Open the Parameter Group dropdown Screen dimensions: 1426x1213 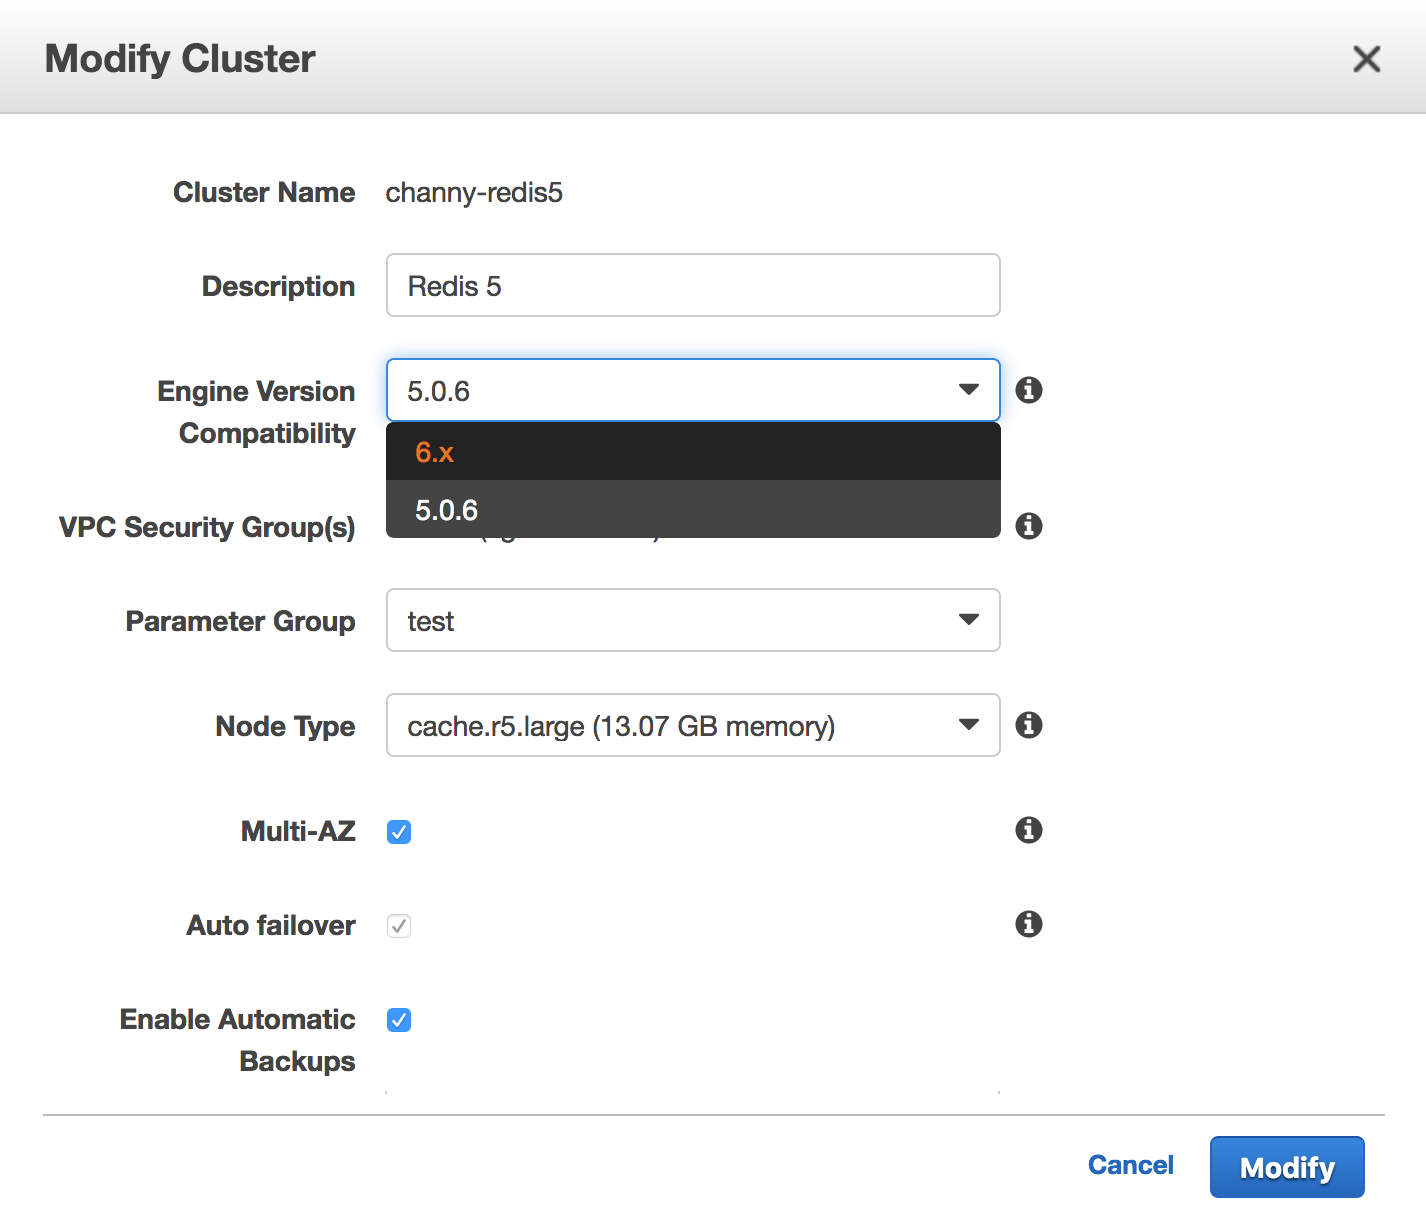692,620
